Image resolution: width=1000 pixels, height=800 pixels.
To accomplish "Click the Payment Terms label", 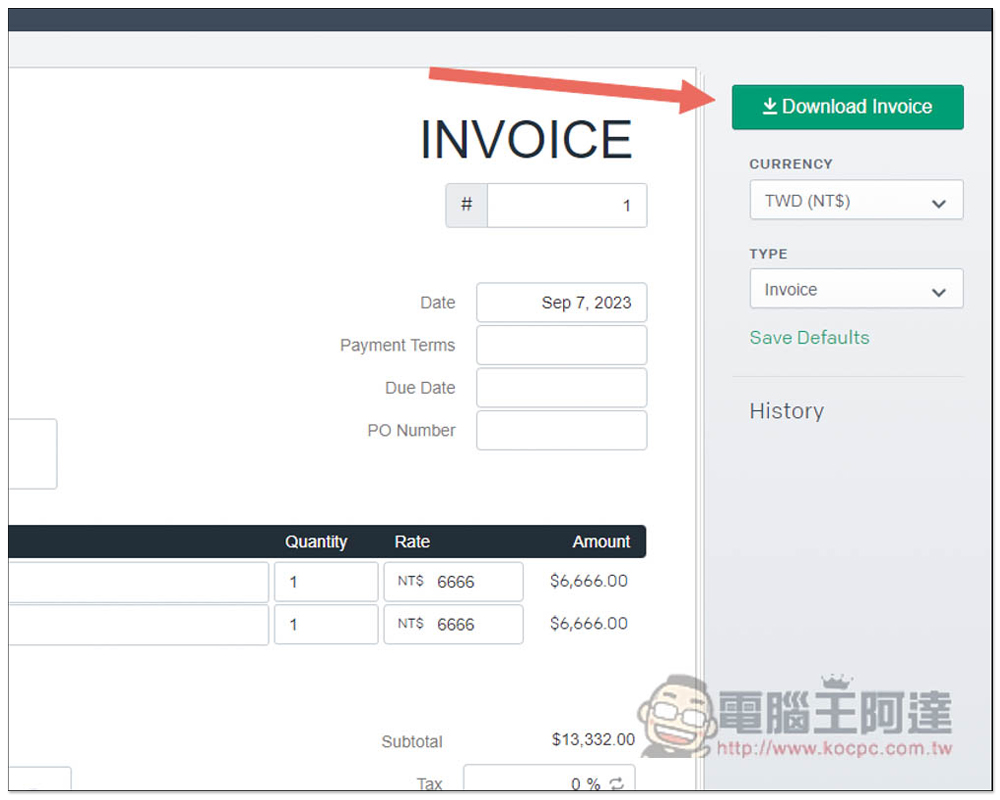I will [397, 345].
